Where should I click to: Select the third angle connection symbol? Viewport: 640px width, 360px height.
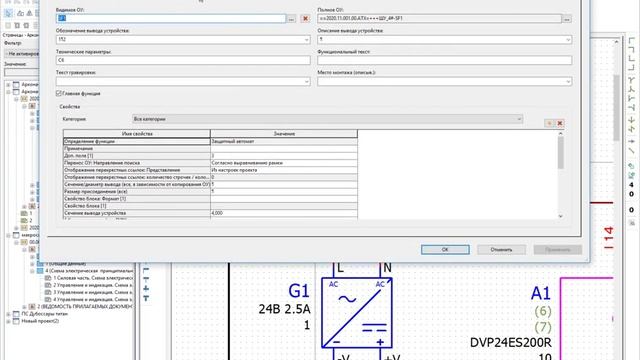point(631,58)
